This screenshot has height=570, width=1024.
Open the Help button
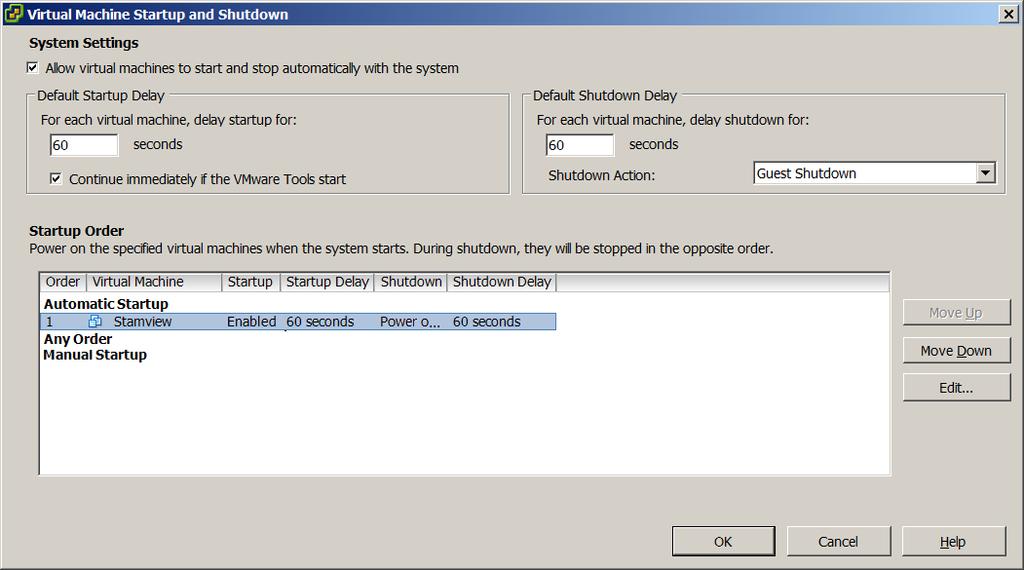click(953, 541)
